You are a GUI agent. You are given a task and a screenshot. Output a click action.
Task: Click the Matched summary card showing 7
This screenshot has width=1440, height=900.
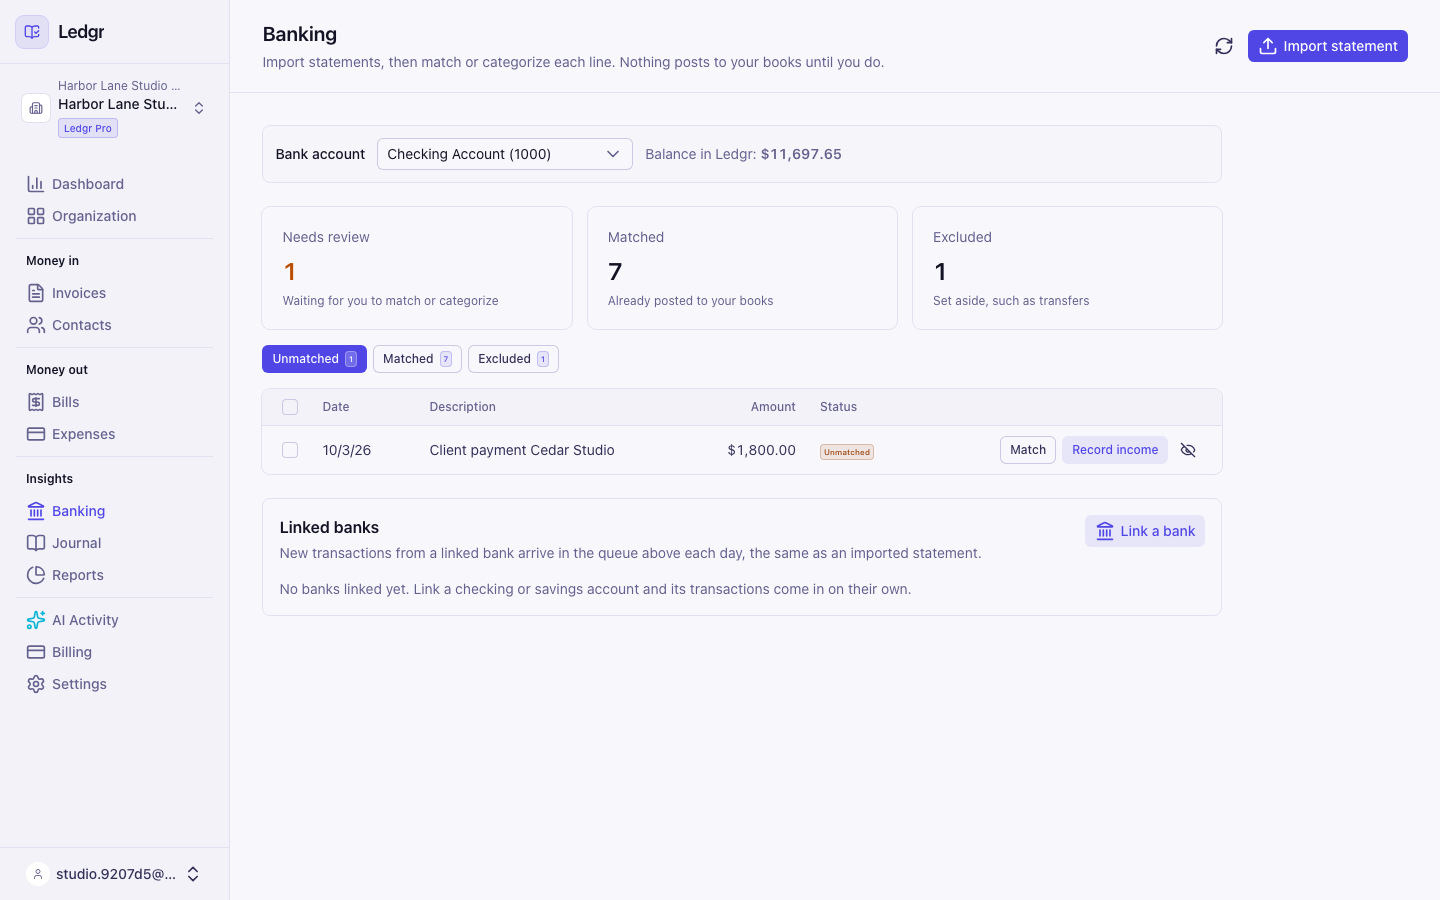742,268
